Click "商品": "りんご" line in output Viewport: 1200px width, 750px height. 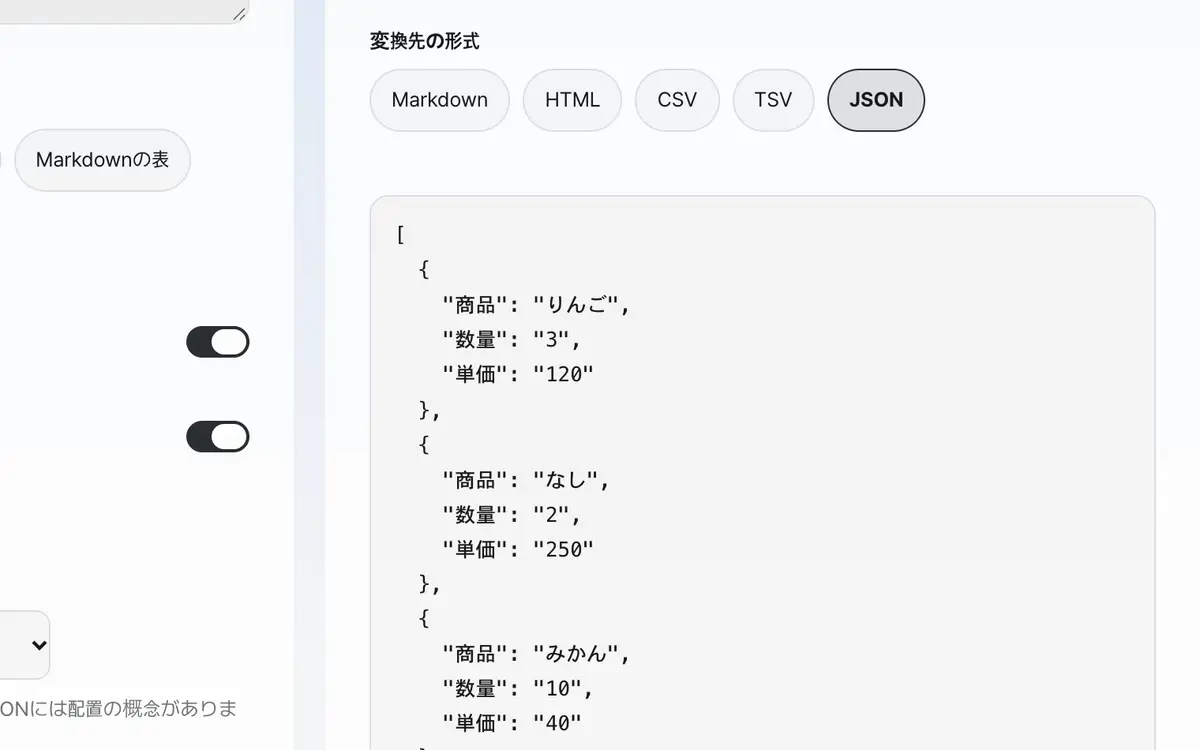click(537, 305)
